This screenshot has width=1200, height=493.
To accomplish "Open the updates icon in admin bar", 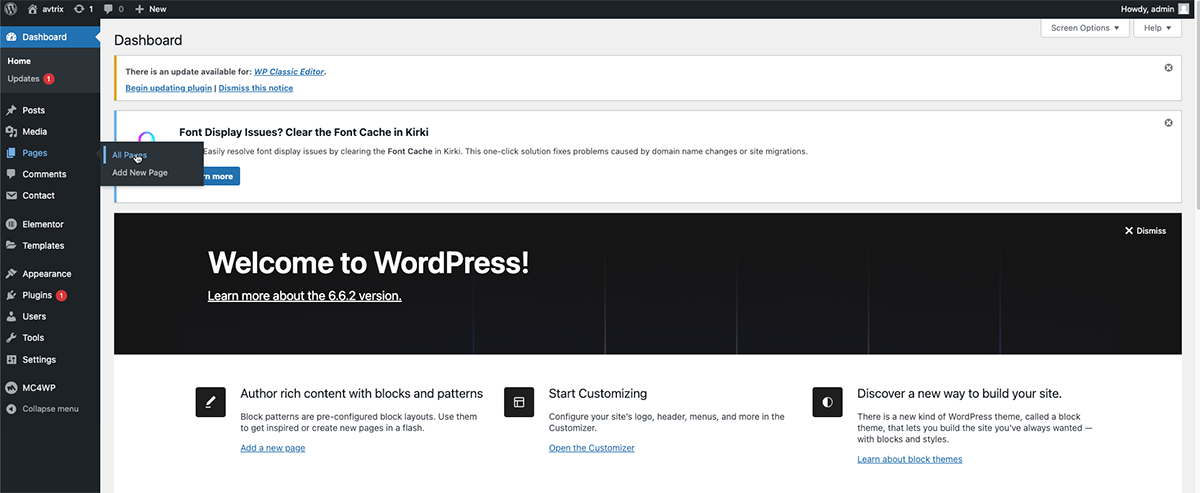I will click(79, 9).
